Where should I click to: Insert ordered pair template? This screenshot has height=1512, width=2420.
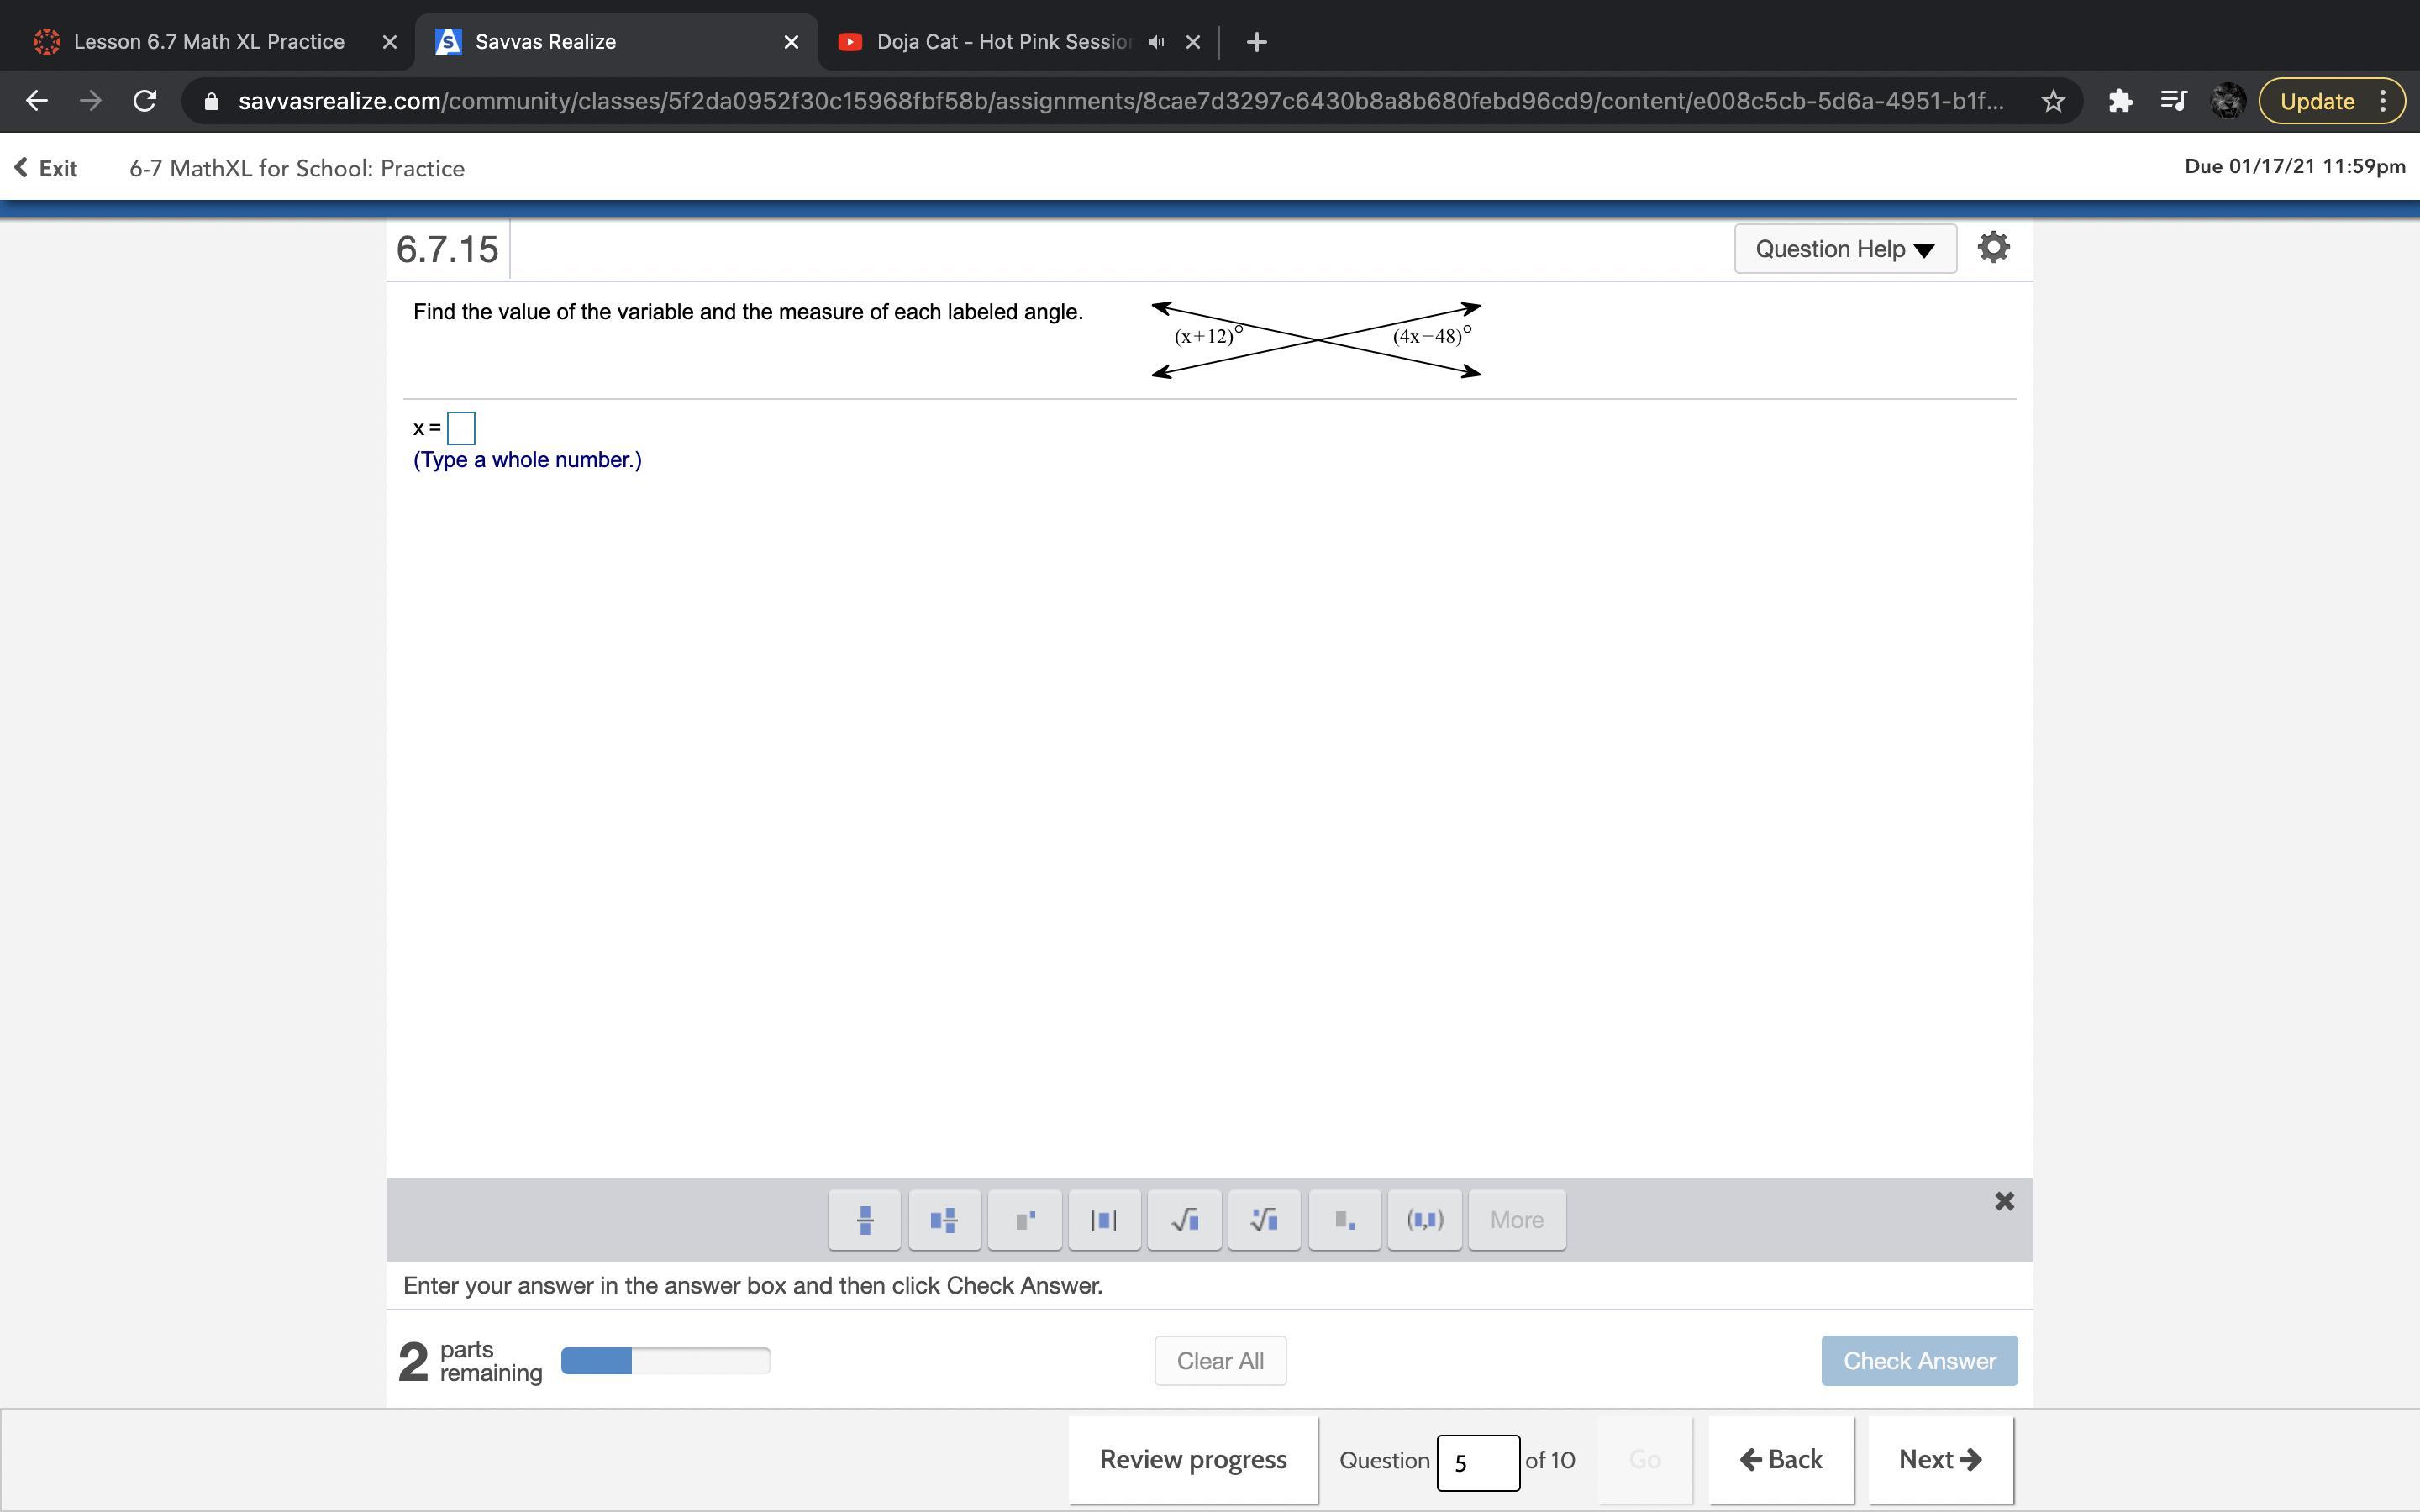pos(1424,1219)
